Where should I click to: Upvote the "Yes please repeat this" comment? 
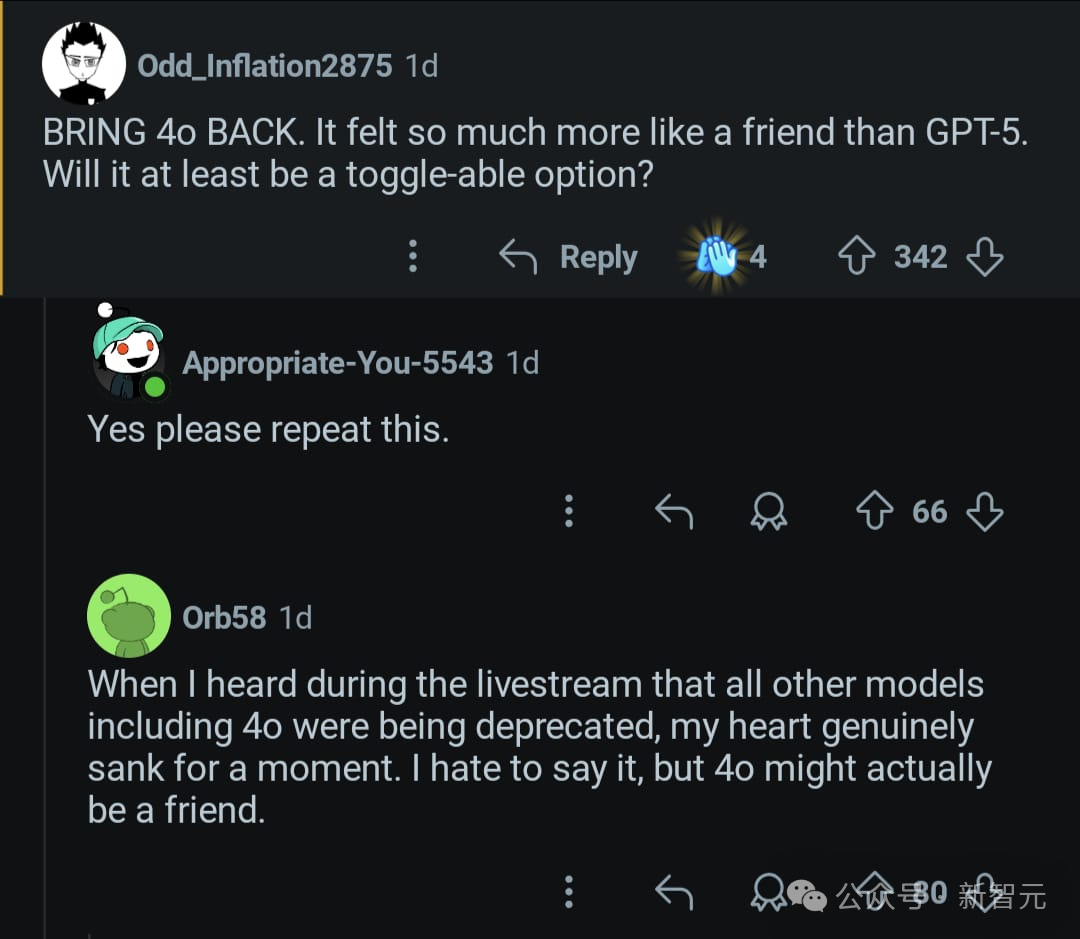[x=875, y=512]
